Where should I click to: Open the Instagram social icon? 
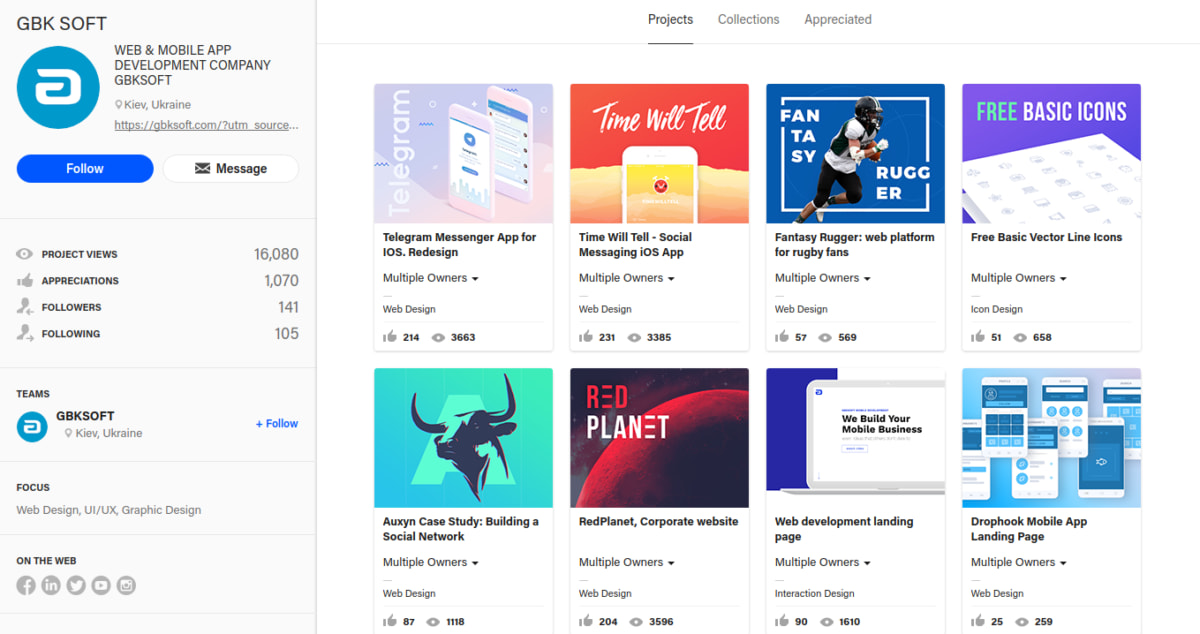coord(126,586)
